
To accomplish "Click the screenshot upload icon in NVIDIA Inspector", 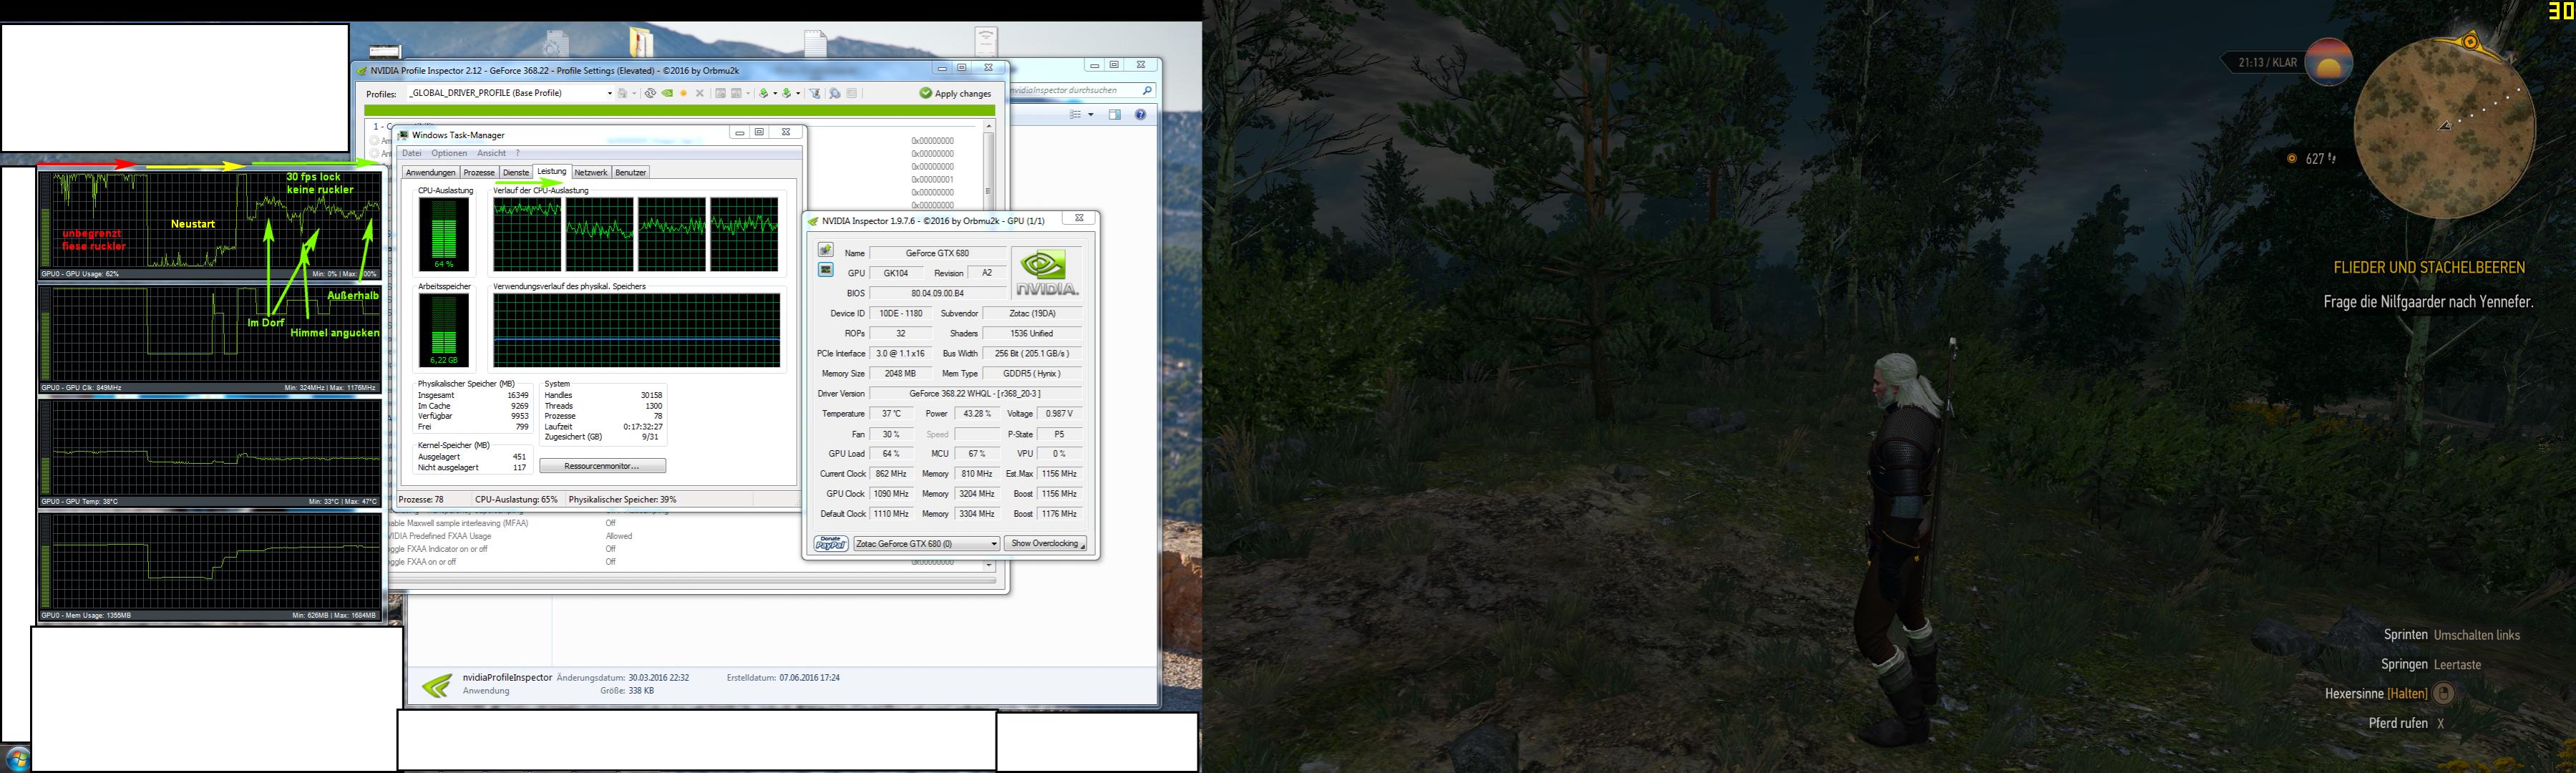I will click(x=825, y=250).
